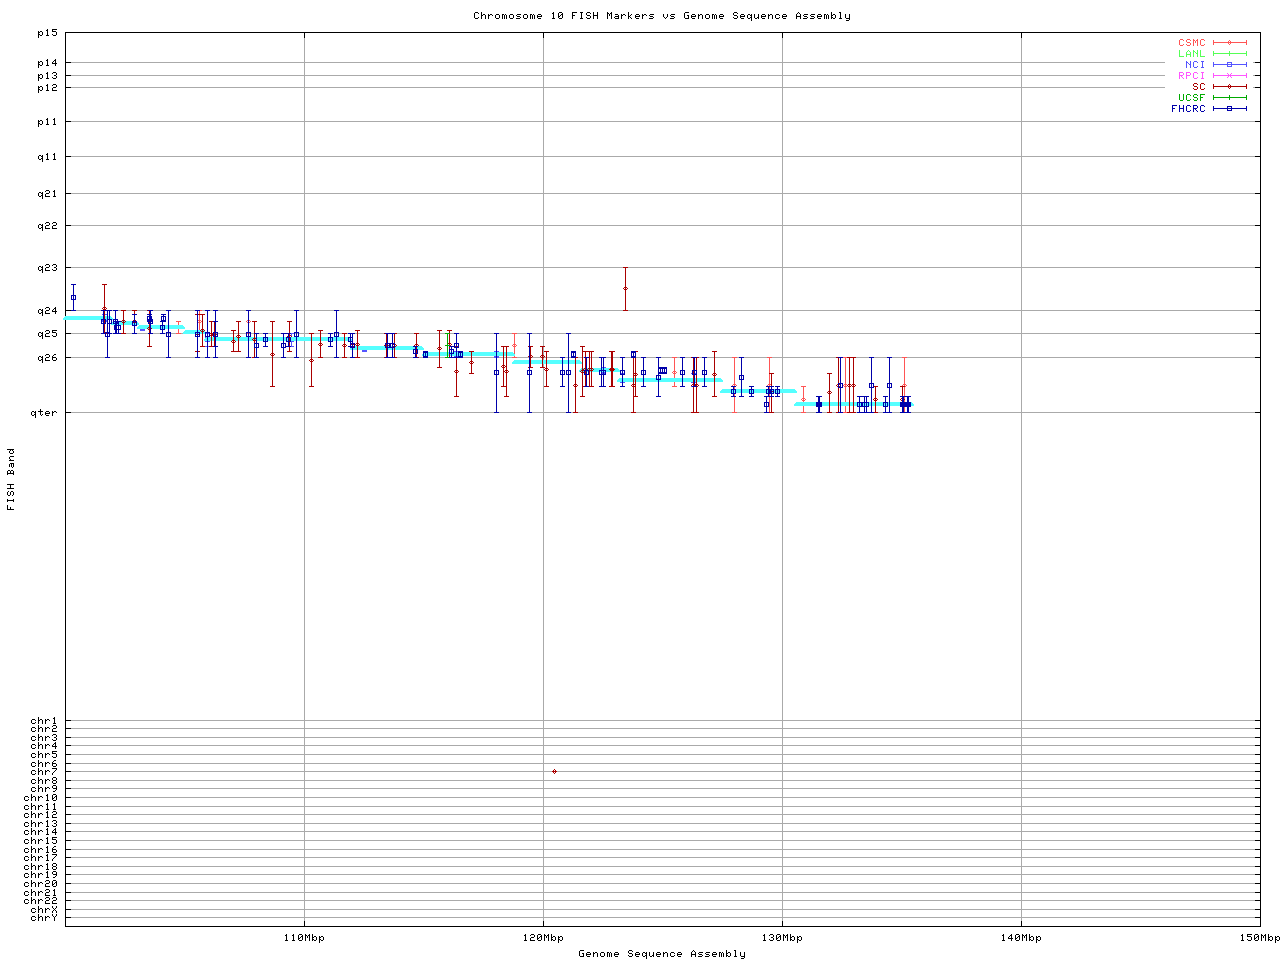The height and width of the screenshot is (960, 1280).
Task: Select the 130Mbp x-axis tick label
Action: (x=782, y=938)
